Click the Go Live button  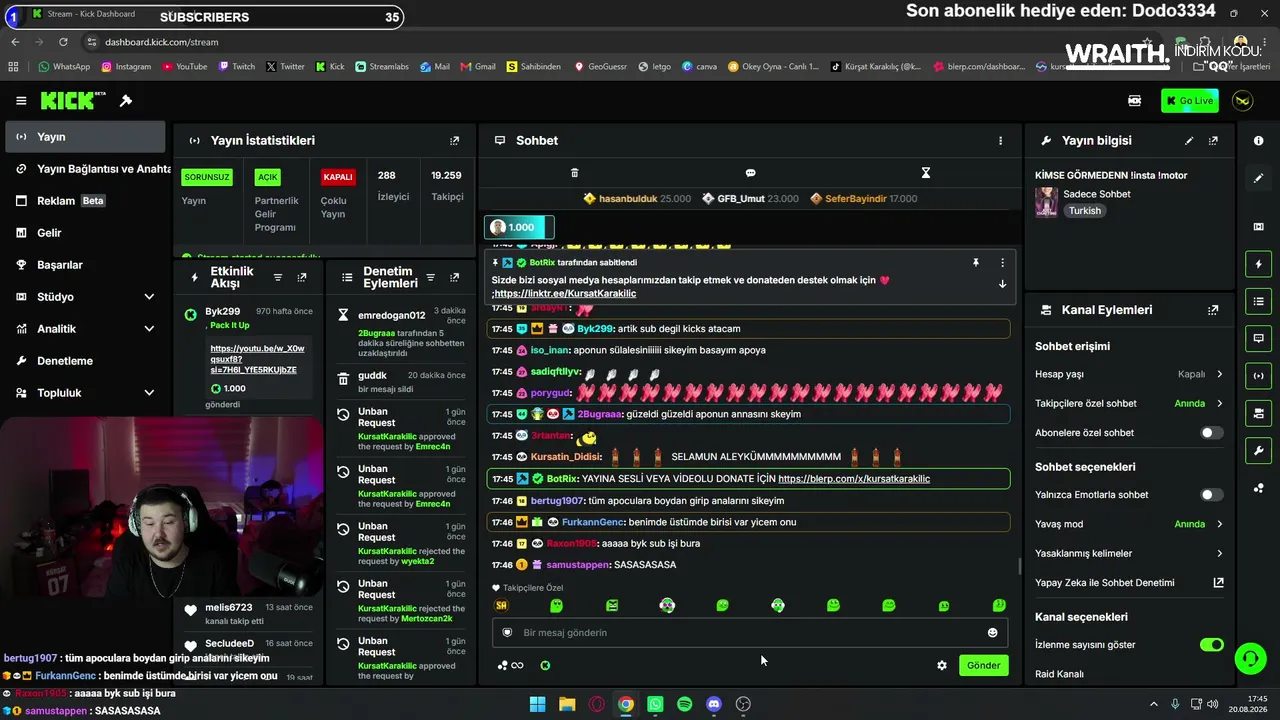(1190, 101)
